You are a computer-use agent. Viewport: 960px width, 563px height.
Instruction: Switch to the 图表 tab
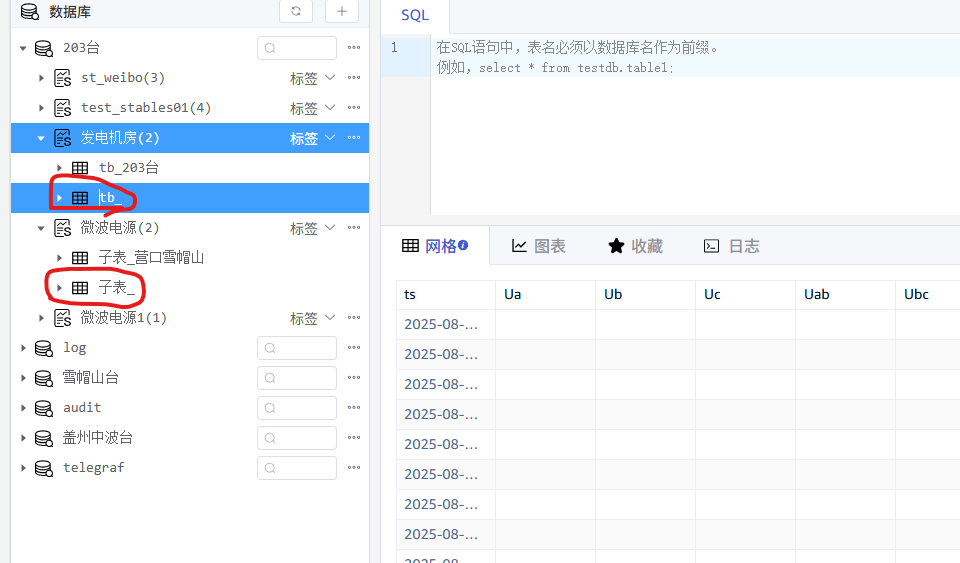538,246
